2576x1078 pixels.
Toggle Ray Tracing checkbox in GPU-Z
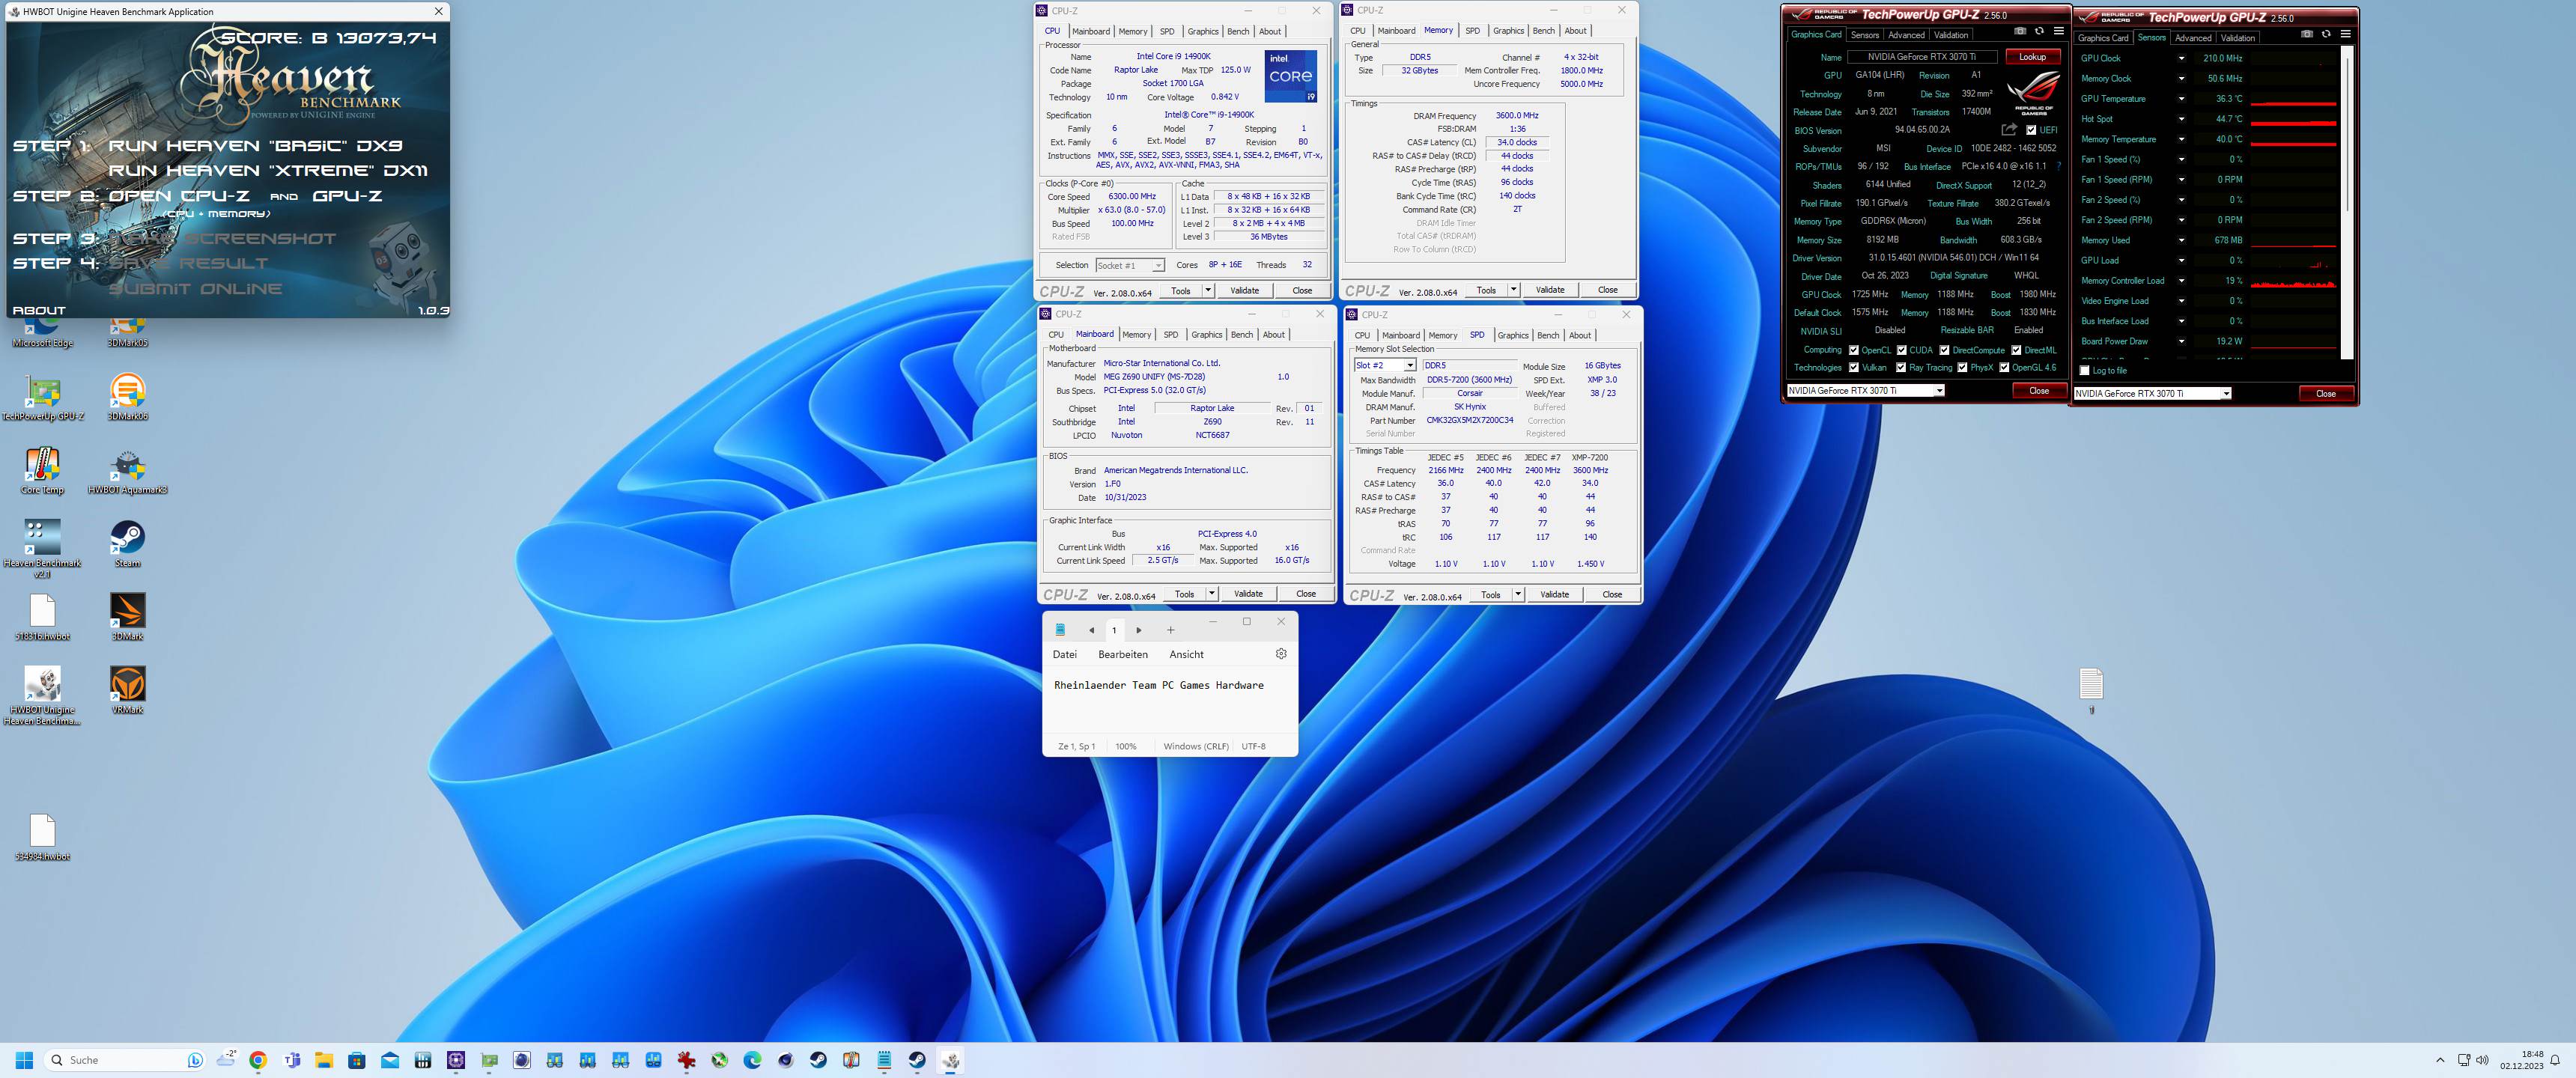[1901, 367]
